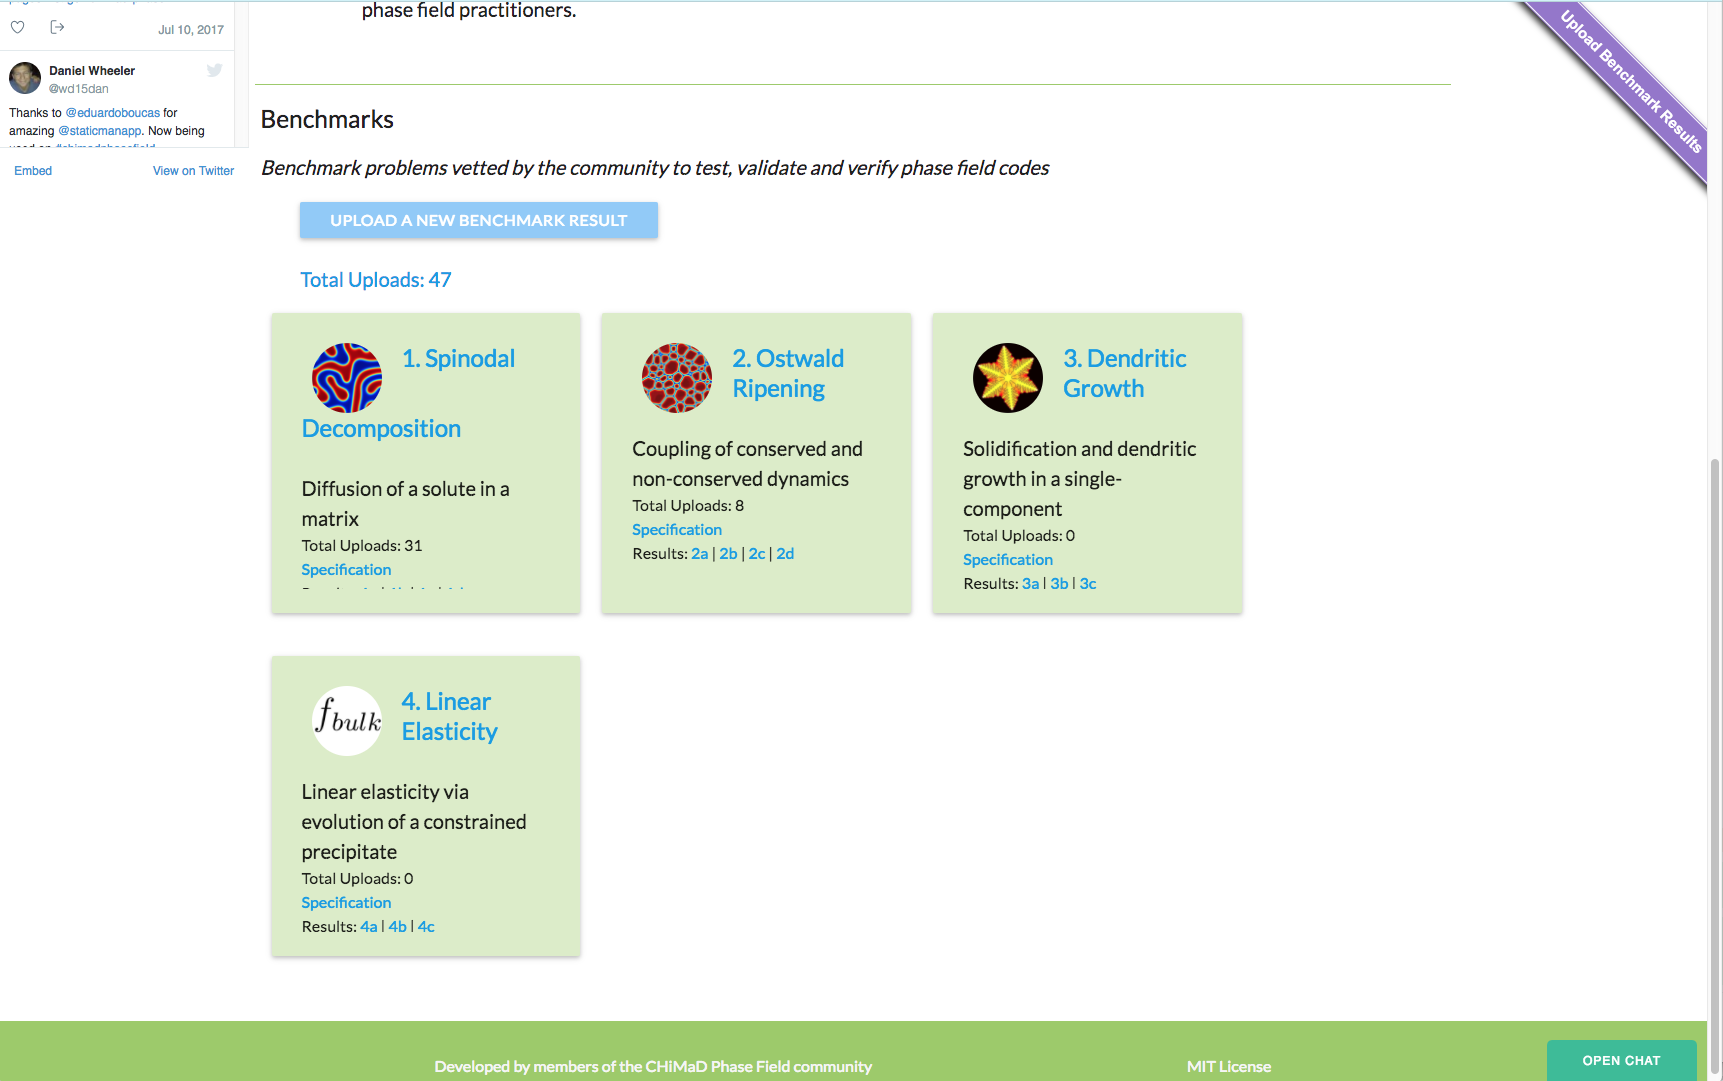
Task: Open the @wd15dan handle link
Action: 79,88
